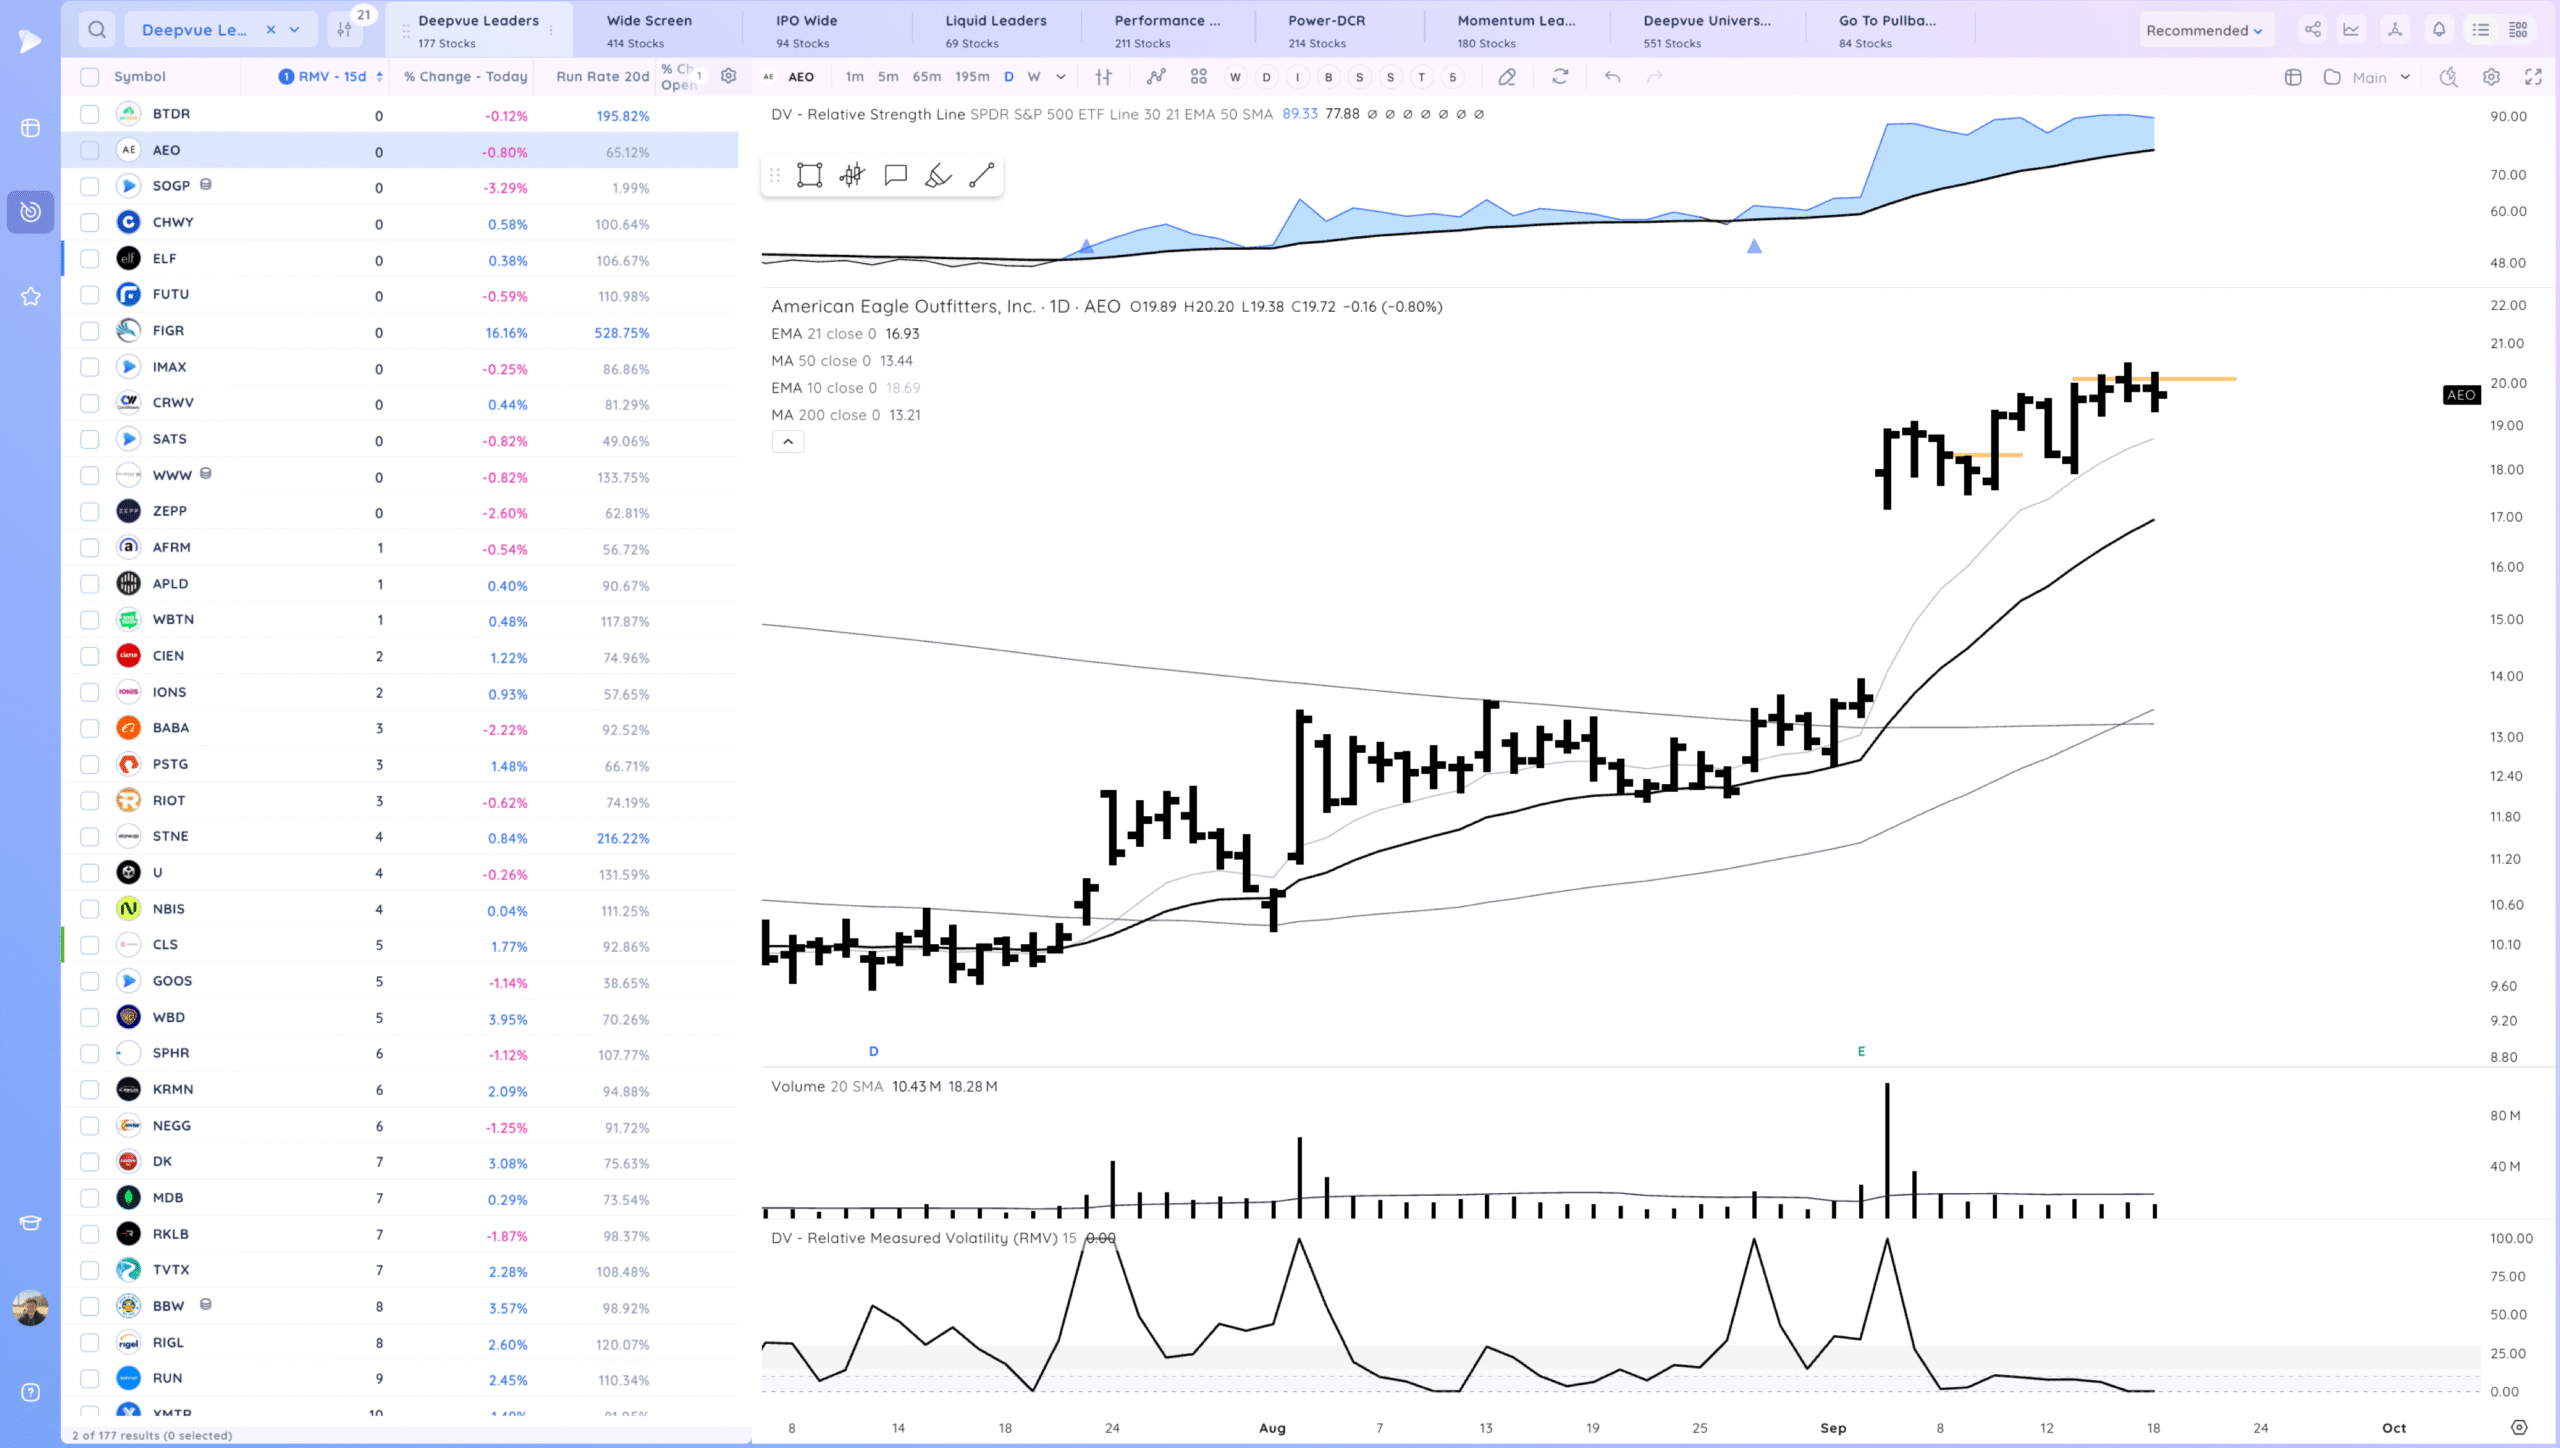Screen dimensions: 2560x1448
Task: Open the search magnifier in the top bar
Action: 97,30
